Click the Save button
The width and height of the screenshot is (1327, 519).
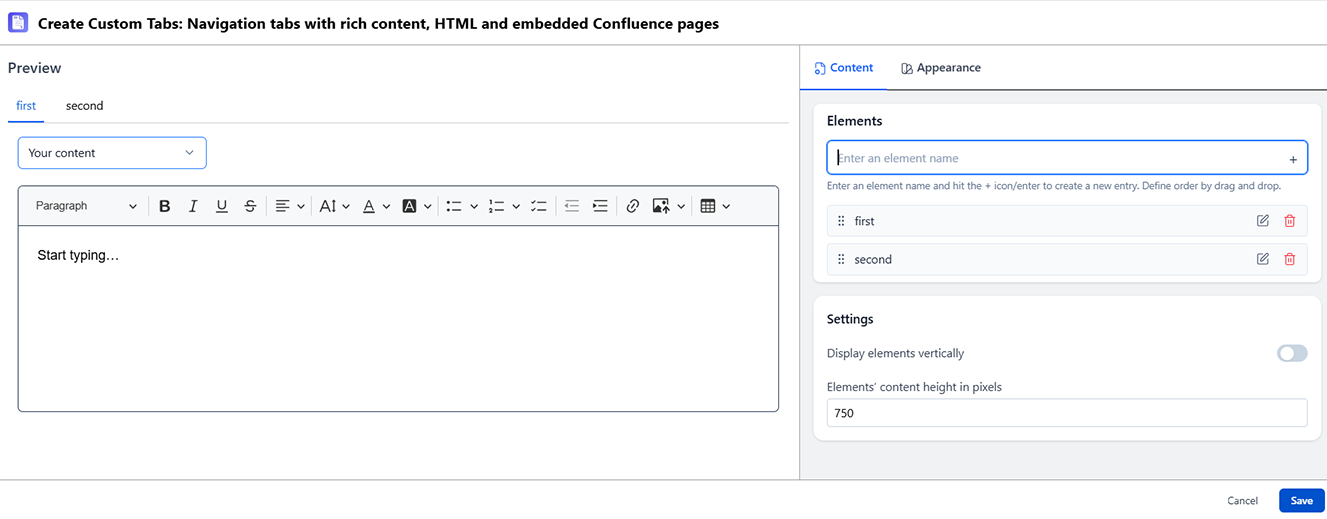point(1301,500)
